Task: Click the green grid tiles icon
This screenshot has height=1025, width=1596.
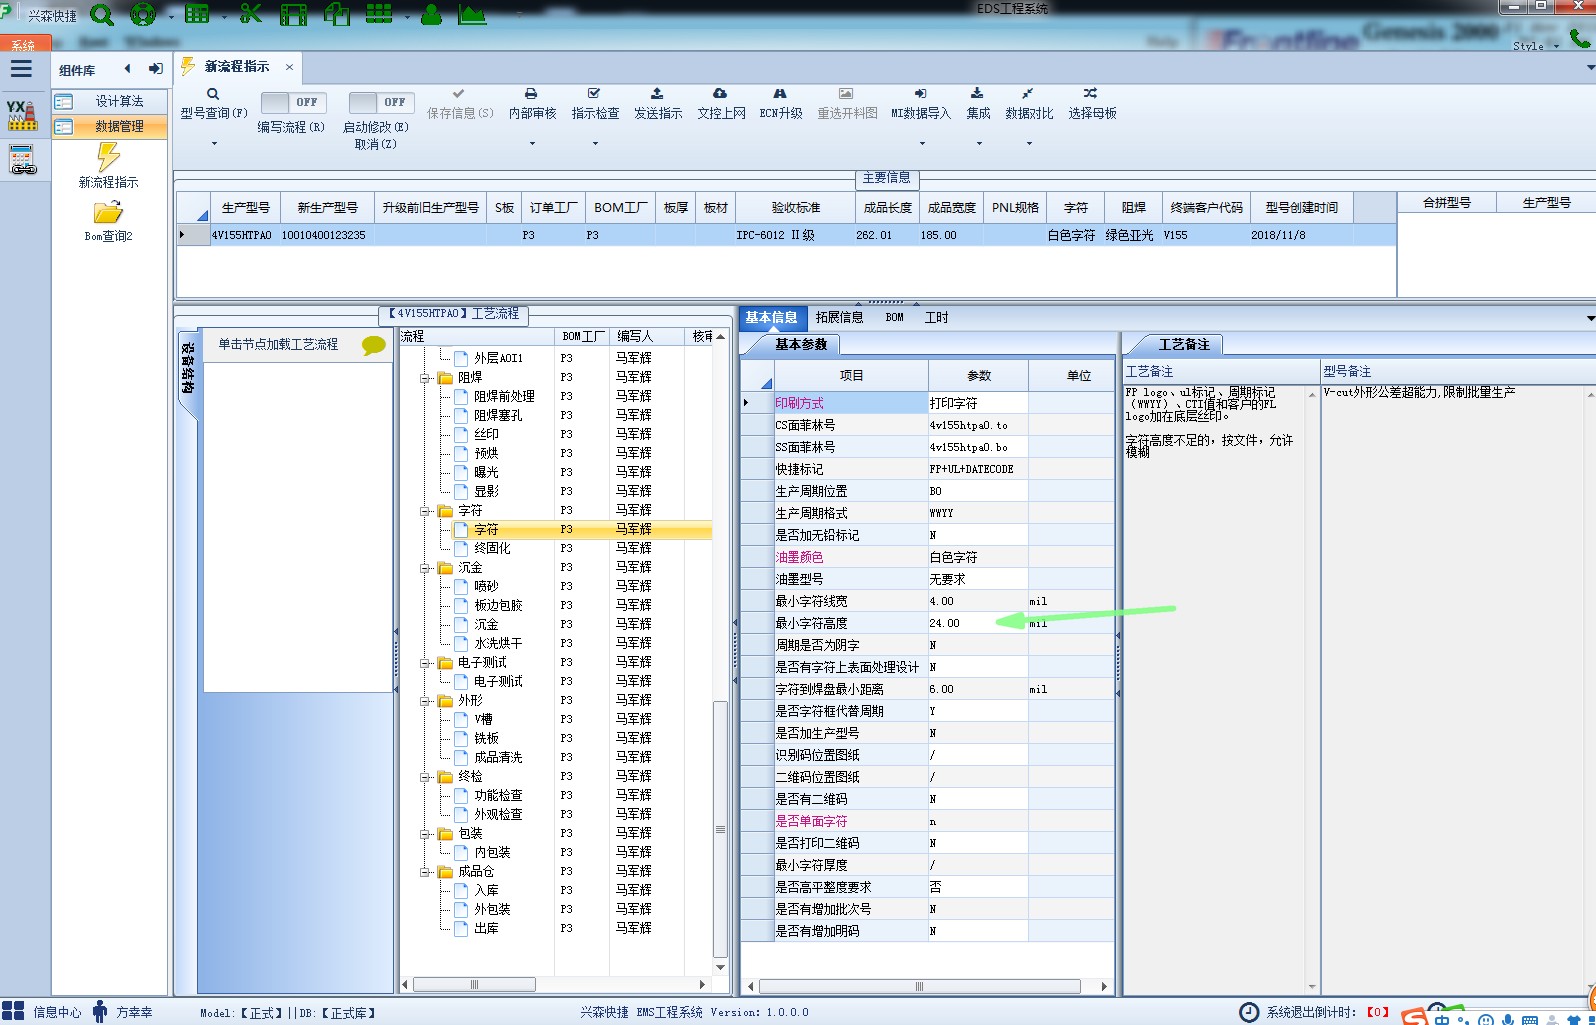Action: [x=379, y=13]
